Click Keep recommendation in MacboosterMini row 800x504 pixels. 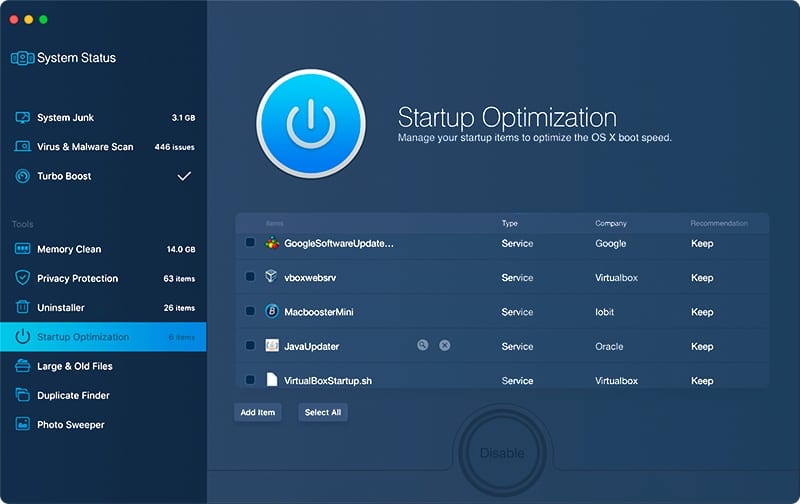[x=702, y=312]
